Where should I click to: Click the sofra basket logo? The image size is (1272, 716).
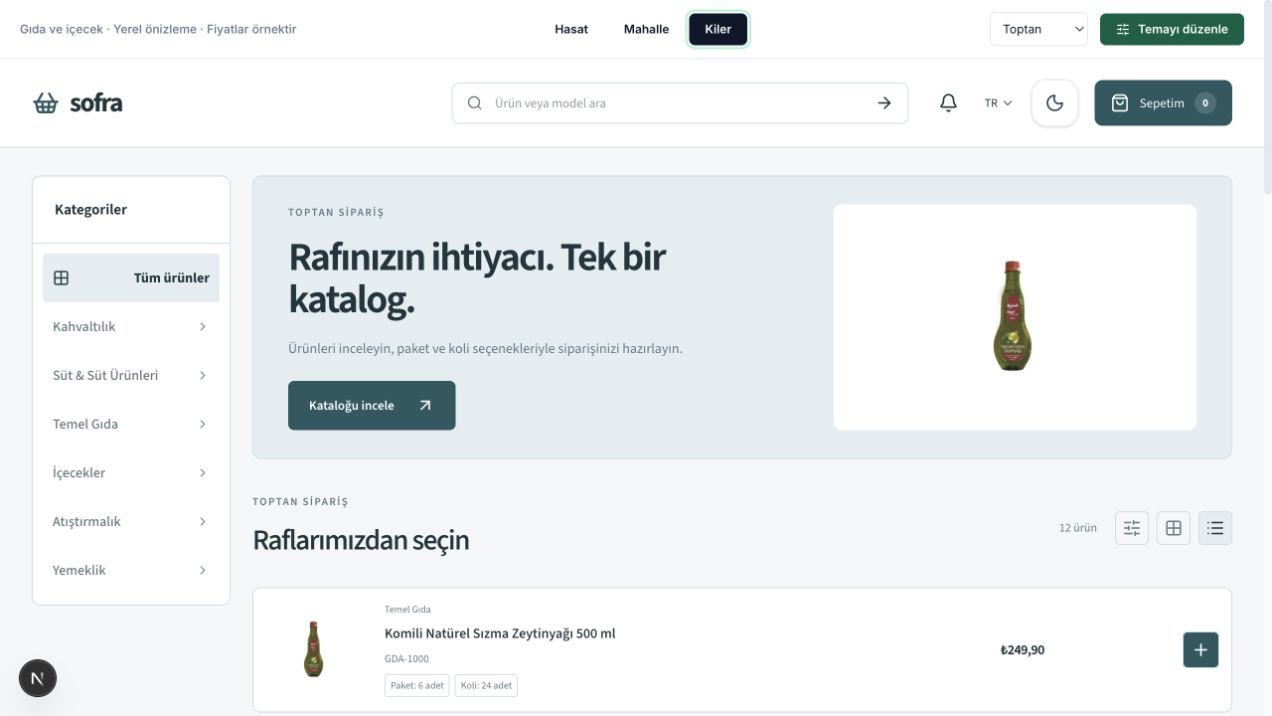tap(77, 103)
